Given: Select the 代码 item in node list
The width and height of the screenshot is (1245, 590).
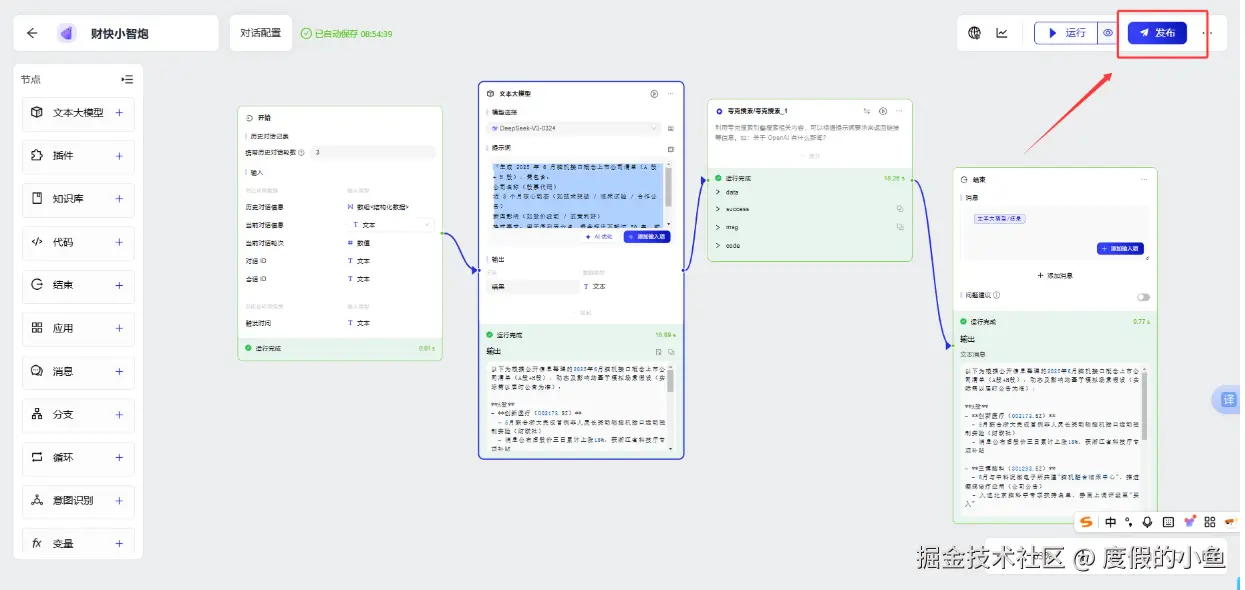Looking at the screenshot, I should point(78,242).
